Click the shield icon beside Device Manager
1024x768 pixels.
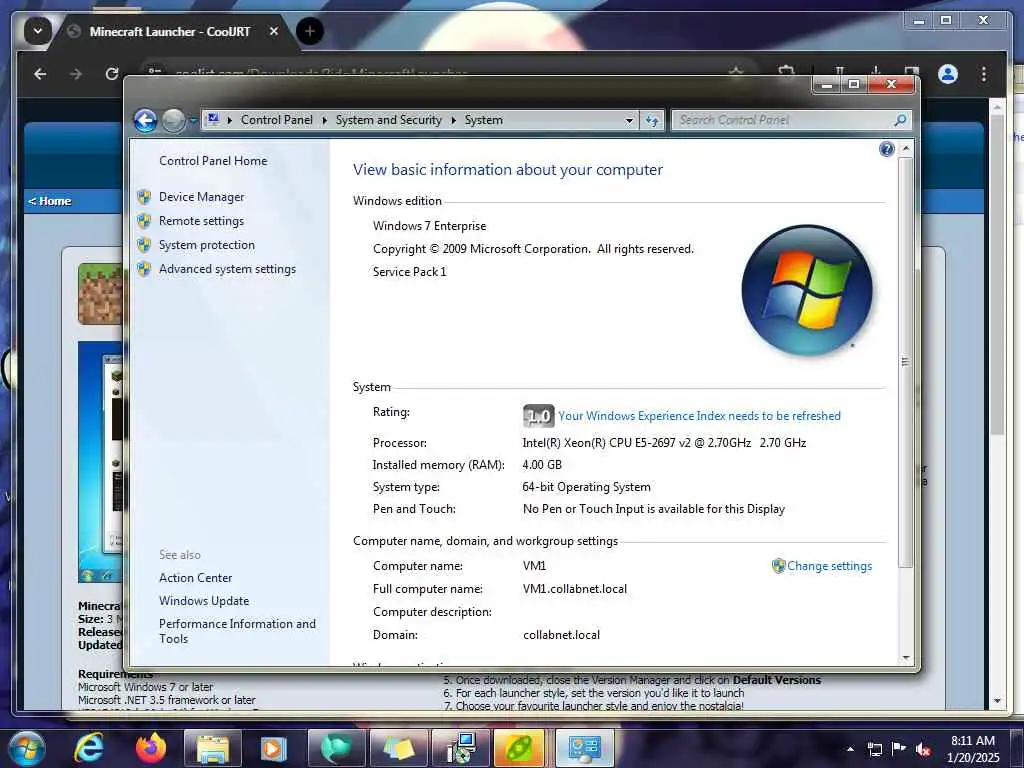pos(144,197)
